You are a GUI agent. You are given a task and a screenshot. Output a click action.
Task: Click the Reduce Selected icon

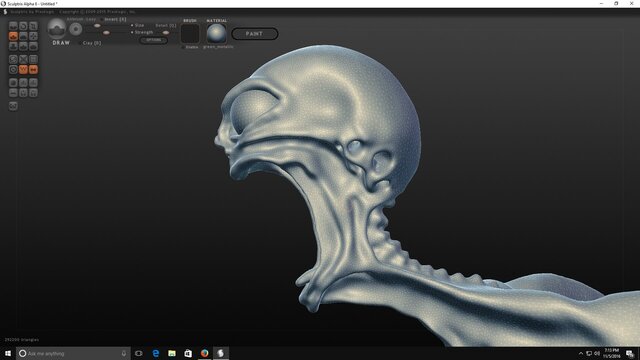pyautogui.click(x=23, y=60)
